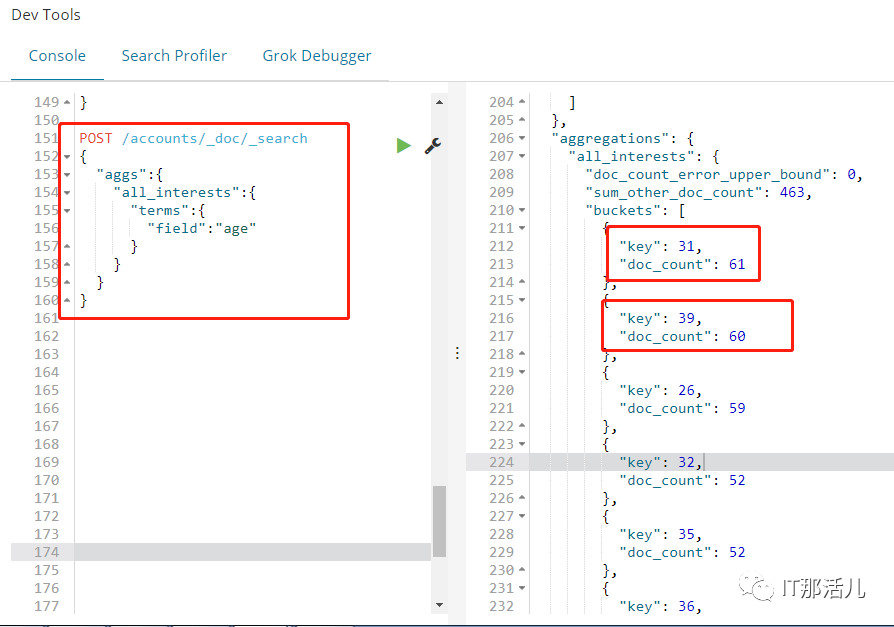Click the Dev Tools heading

coord(46,15)
